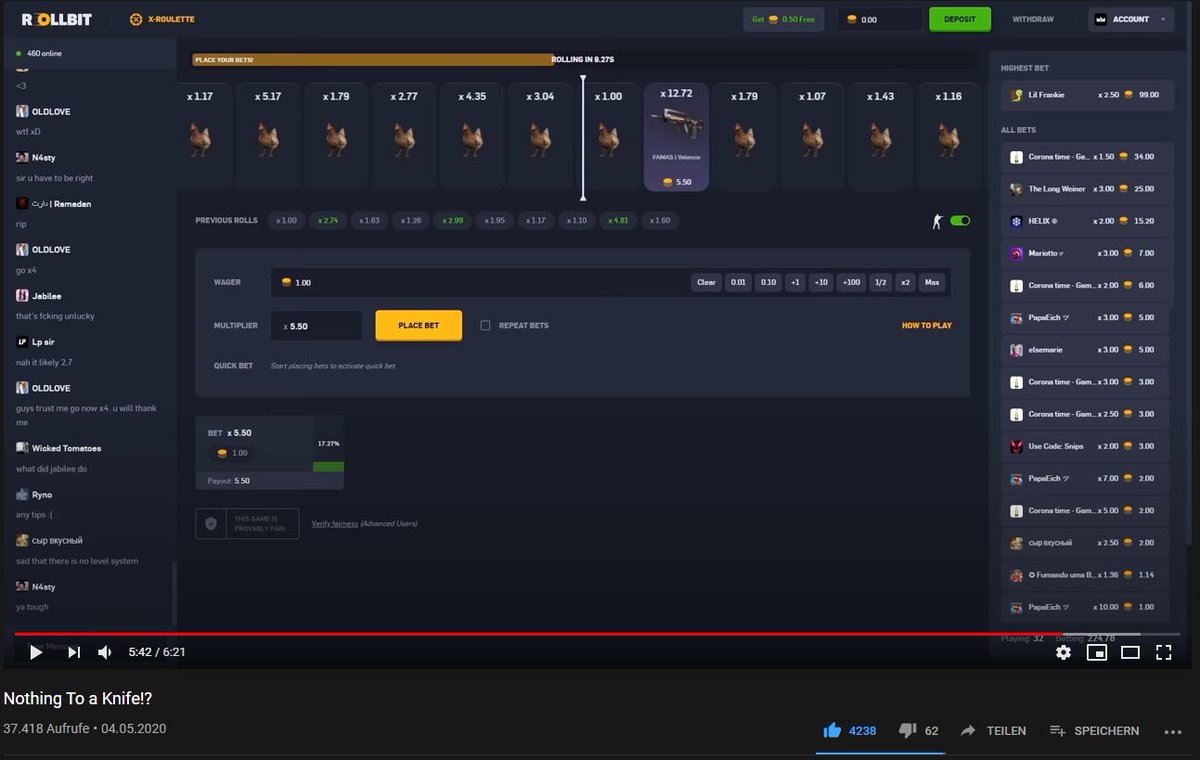Click previous roll x 2.99

(x=453, y=220)
